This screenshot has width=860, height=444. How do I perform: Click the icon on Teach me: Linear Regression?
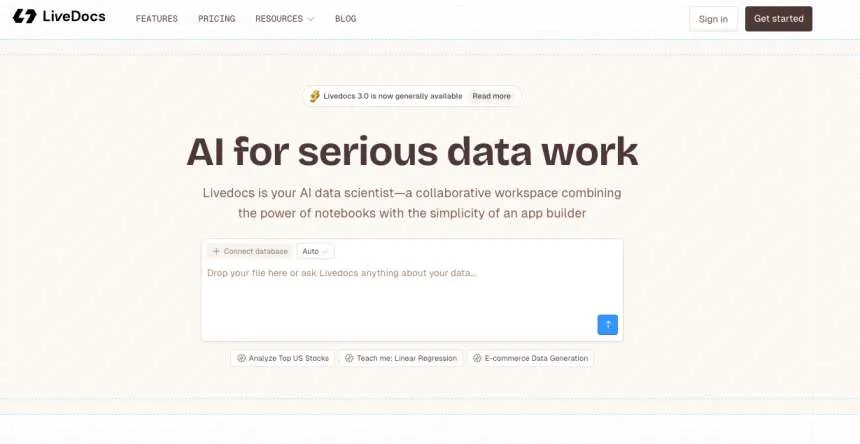pyautogui.click(x=349, y=358)
